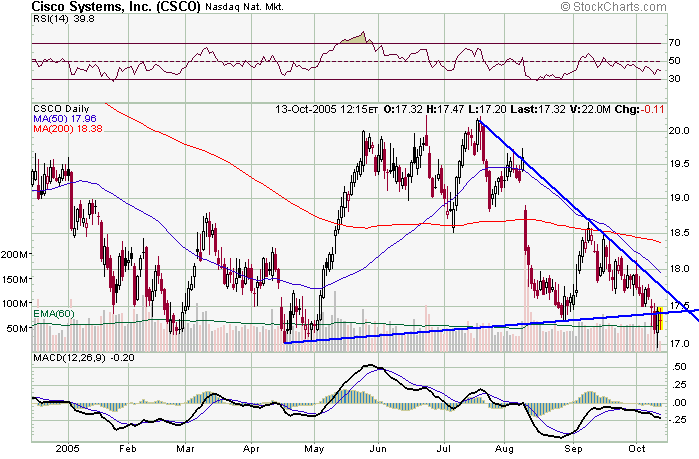Screen dimensions: 699x459
Task: Click the MACD .00 axis label
Action: [678, 403]
